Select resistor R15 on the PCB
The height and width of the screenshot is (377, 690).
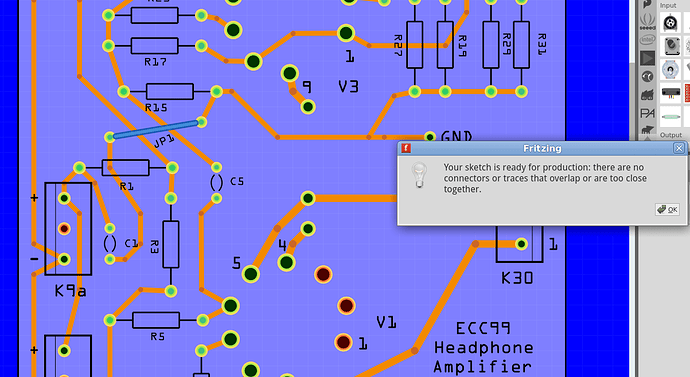tap(170, 92)
